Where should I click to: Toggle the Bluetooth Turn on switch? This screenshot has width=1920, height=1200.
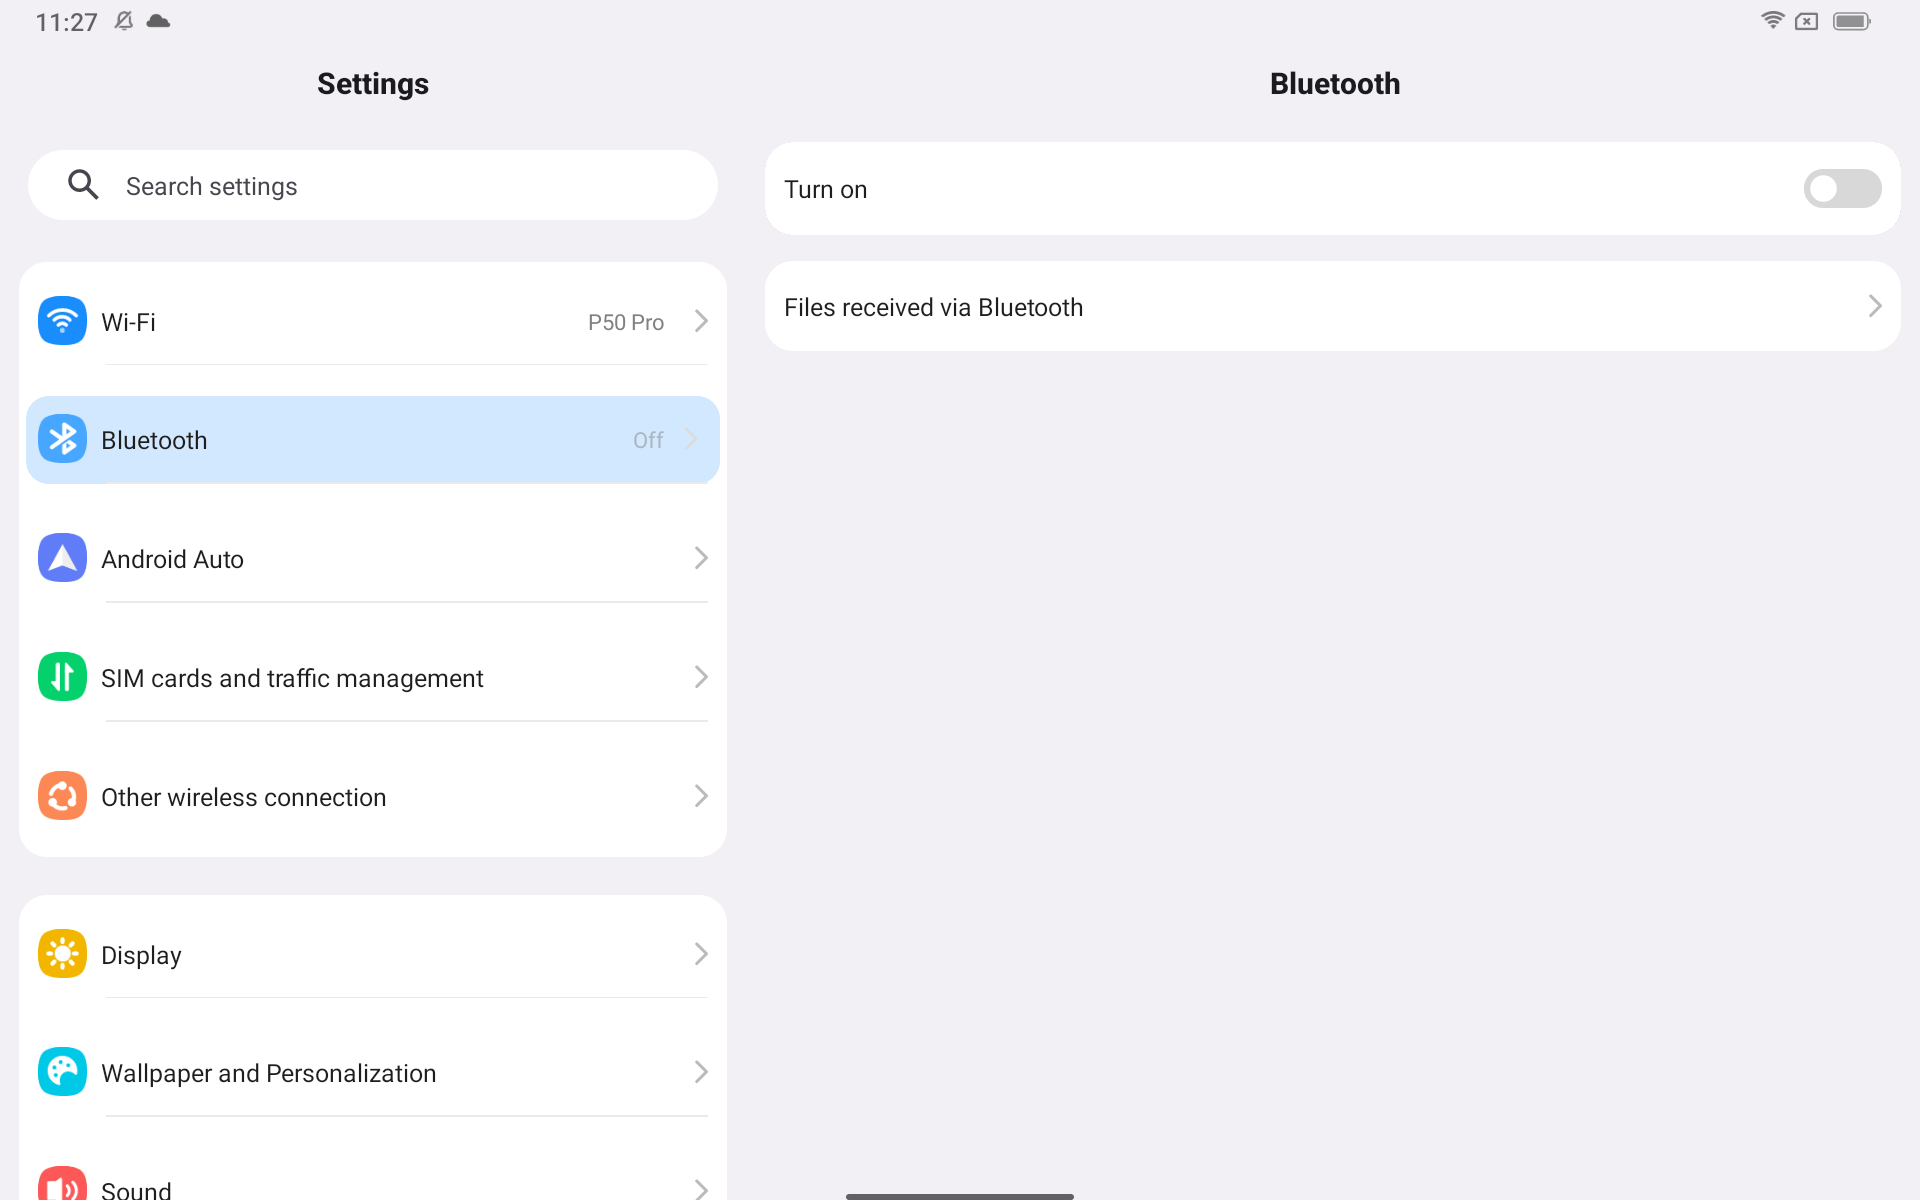(1842, 188)
